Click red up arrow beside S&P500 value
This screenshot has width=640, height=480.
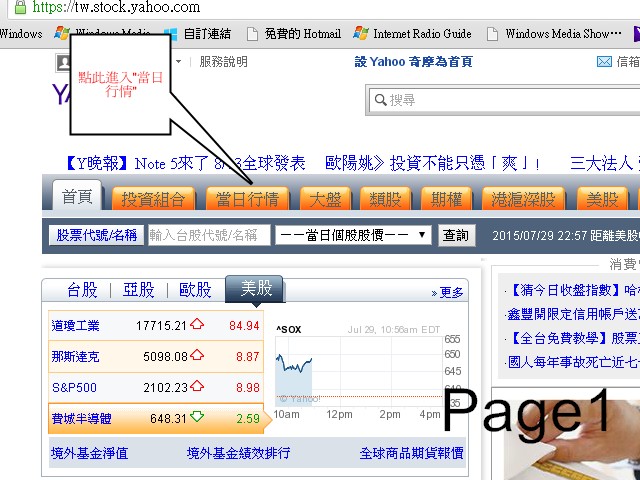coord(197,386)
